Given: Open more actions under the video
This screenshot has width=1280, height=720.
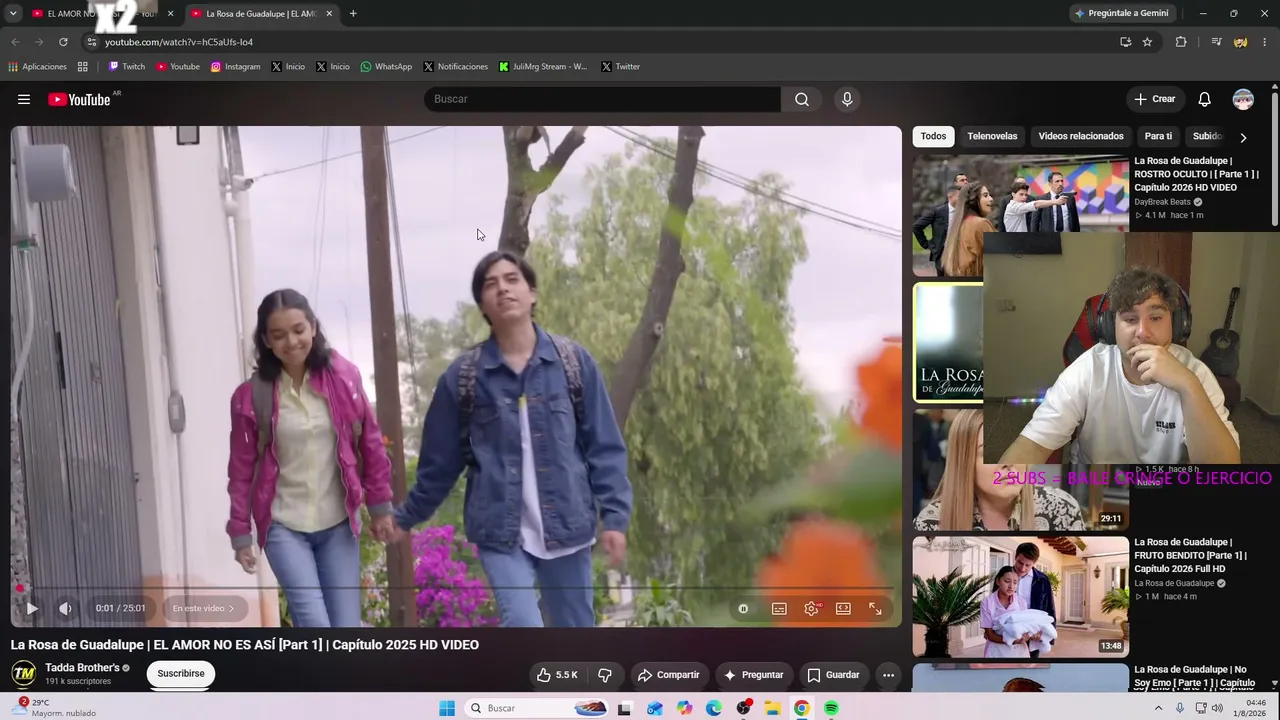Looking at the screenshot, I should [x=888, y=675].
